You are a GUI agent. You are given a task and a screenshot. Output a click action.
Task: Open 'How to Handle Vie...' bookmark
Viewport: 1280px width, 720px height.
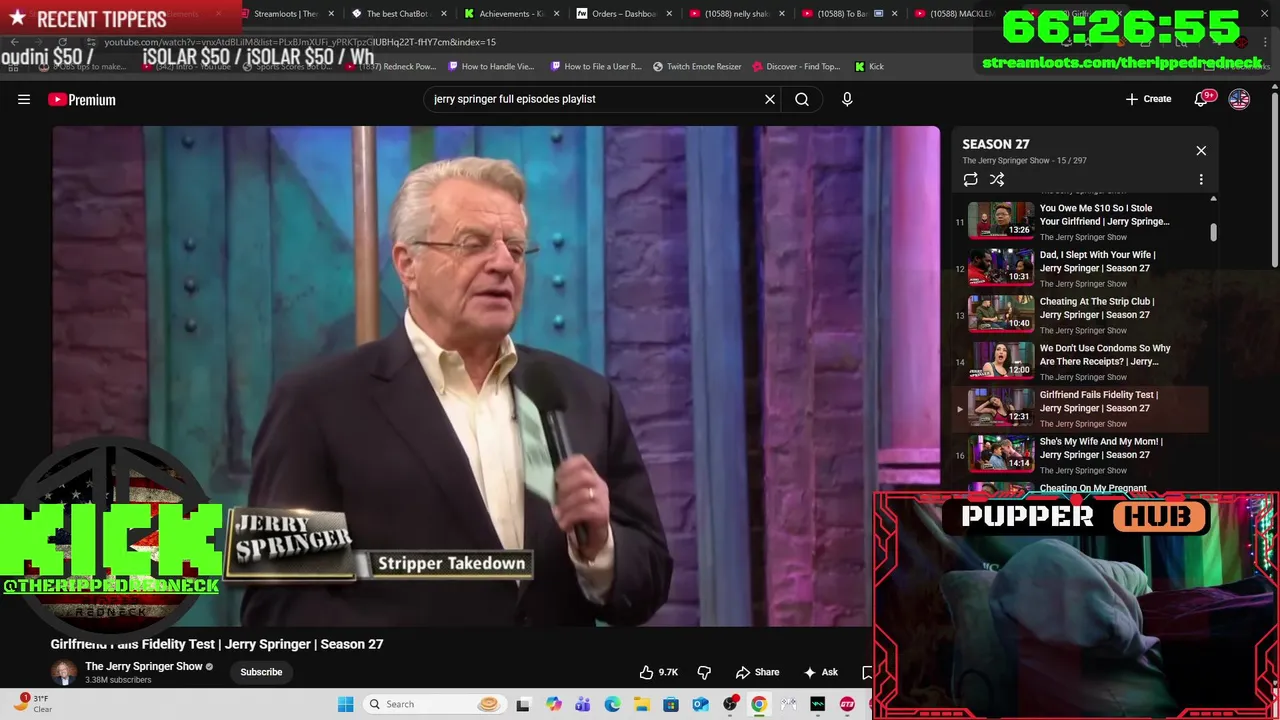point(491,66)
